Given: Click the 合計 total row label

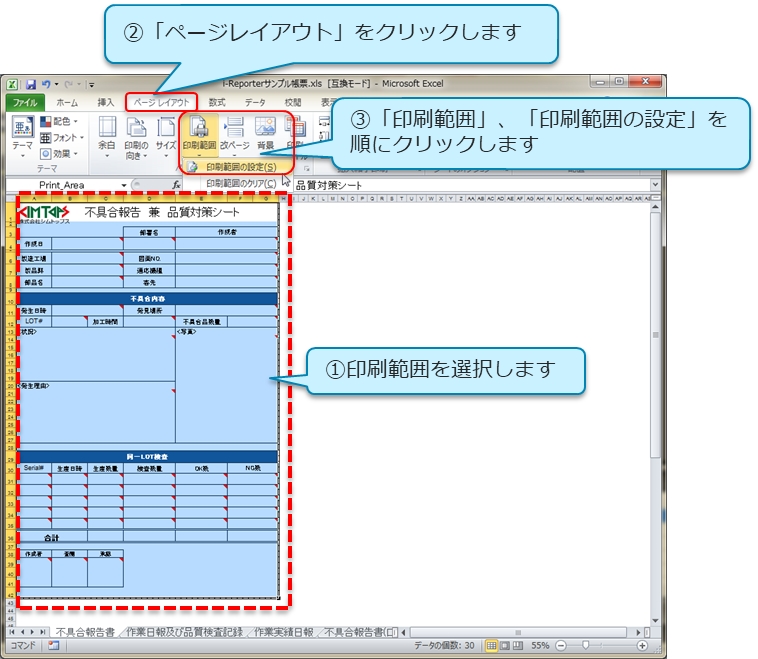Looking at the screenshot, I should 52,538.
